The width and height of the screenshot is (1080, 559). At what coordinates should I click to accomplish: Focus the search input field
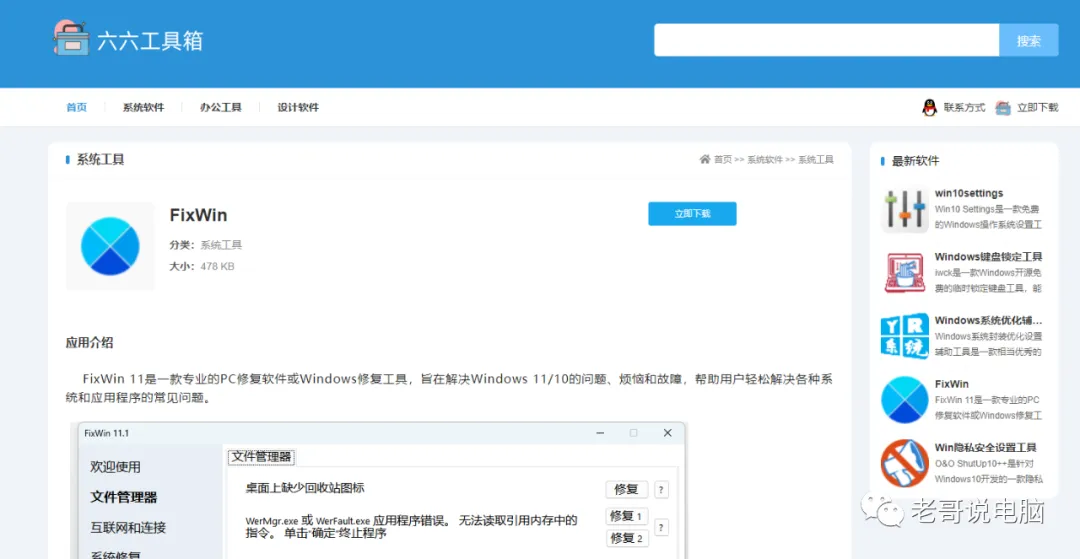[x=827, y=40]
